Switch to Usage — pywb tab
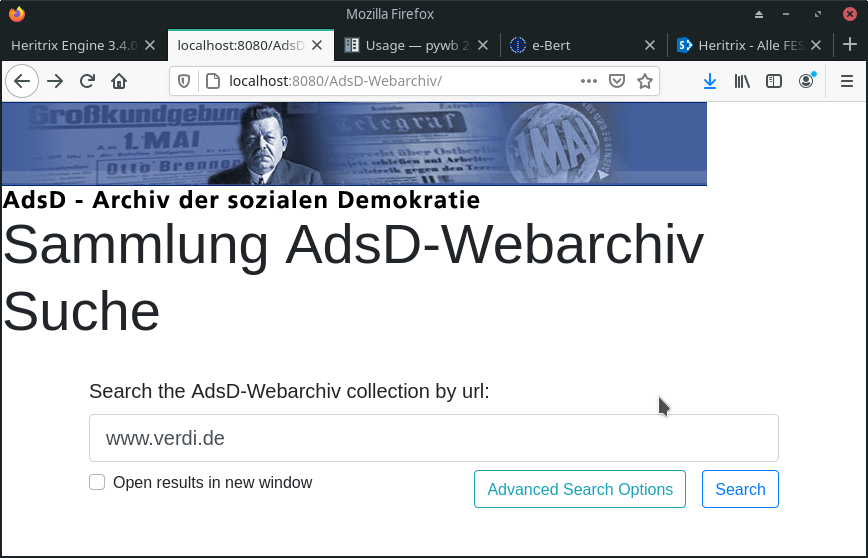The width and height of the screenshot is (868, 558). pos(417,45)
